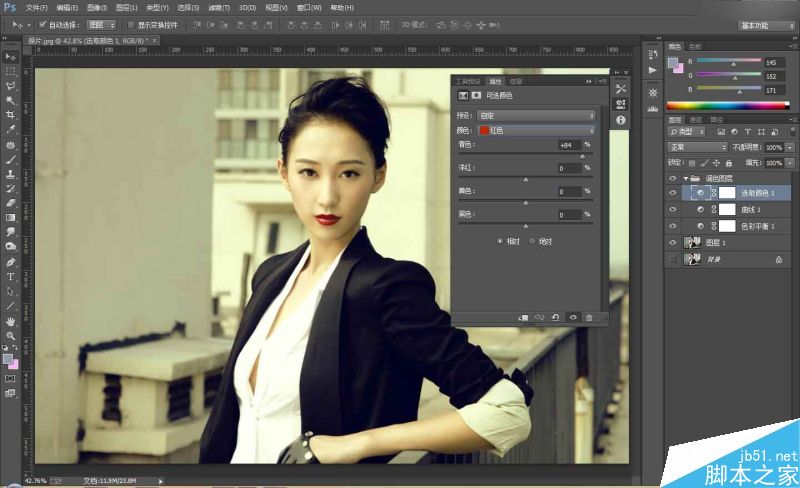The height and width of the screenshot is (488, 800).
Task: Toggle Quick Mask mode in the toolbox
Action: tap(10, 379)
